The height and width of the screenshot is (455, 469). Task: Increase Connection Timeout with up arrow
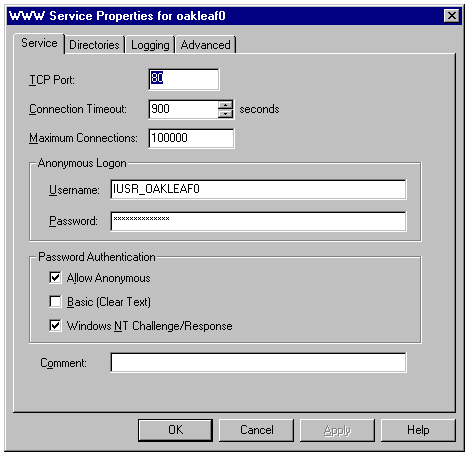click(x=226, y=105)
